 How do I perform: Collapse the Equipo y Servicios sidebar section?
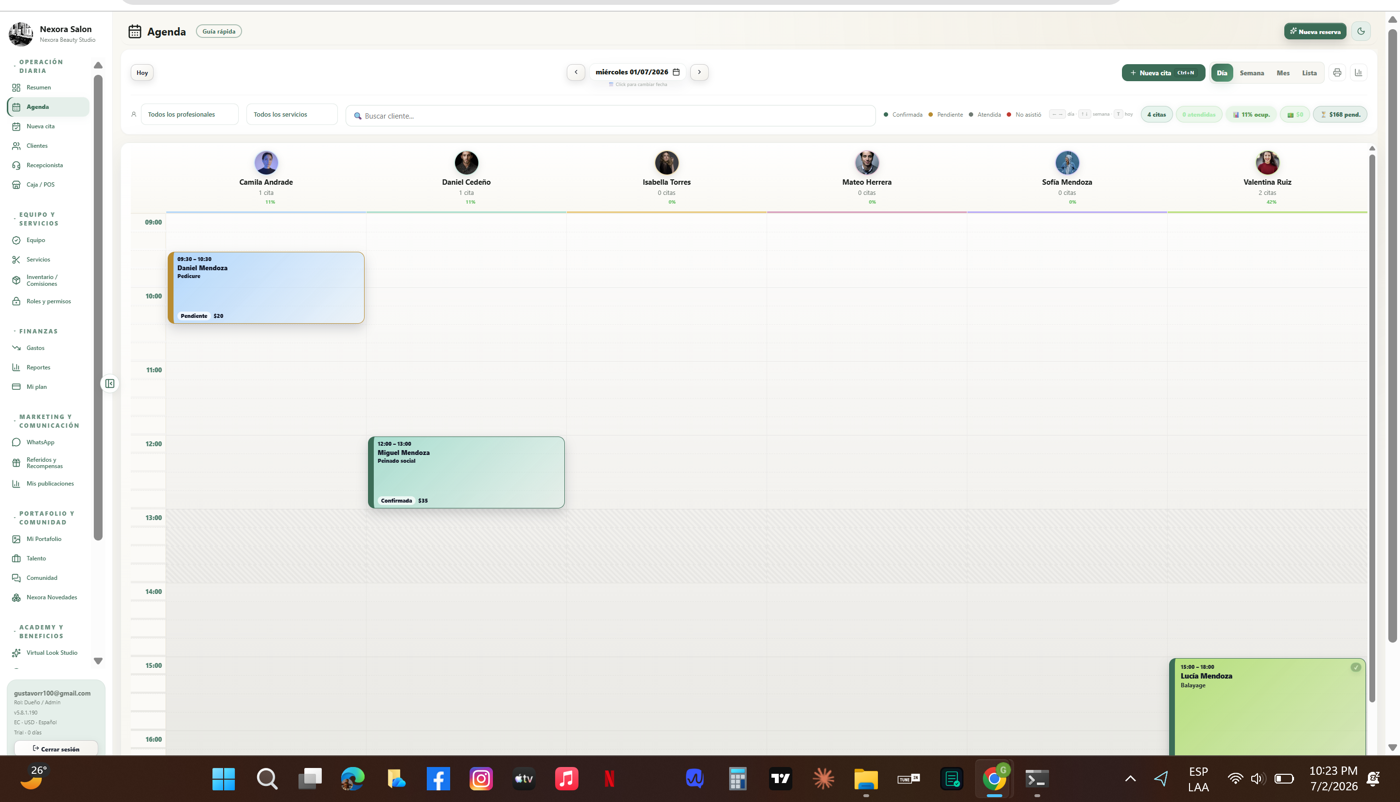pyautogui.click(x=38, y=219)
